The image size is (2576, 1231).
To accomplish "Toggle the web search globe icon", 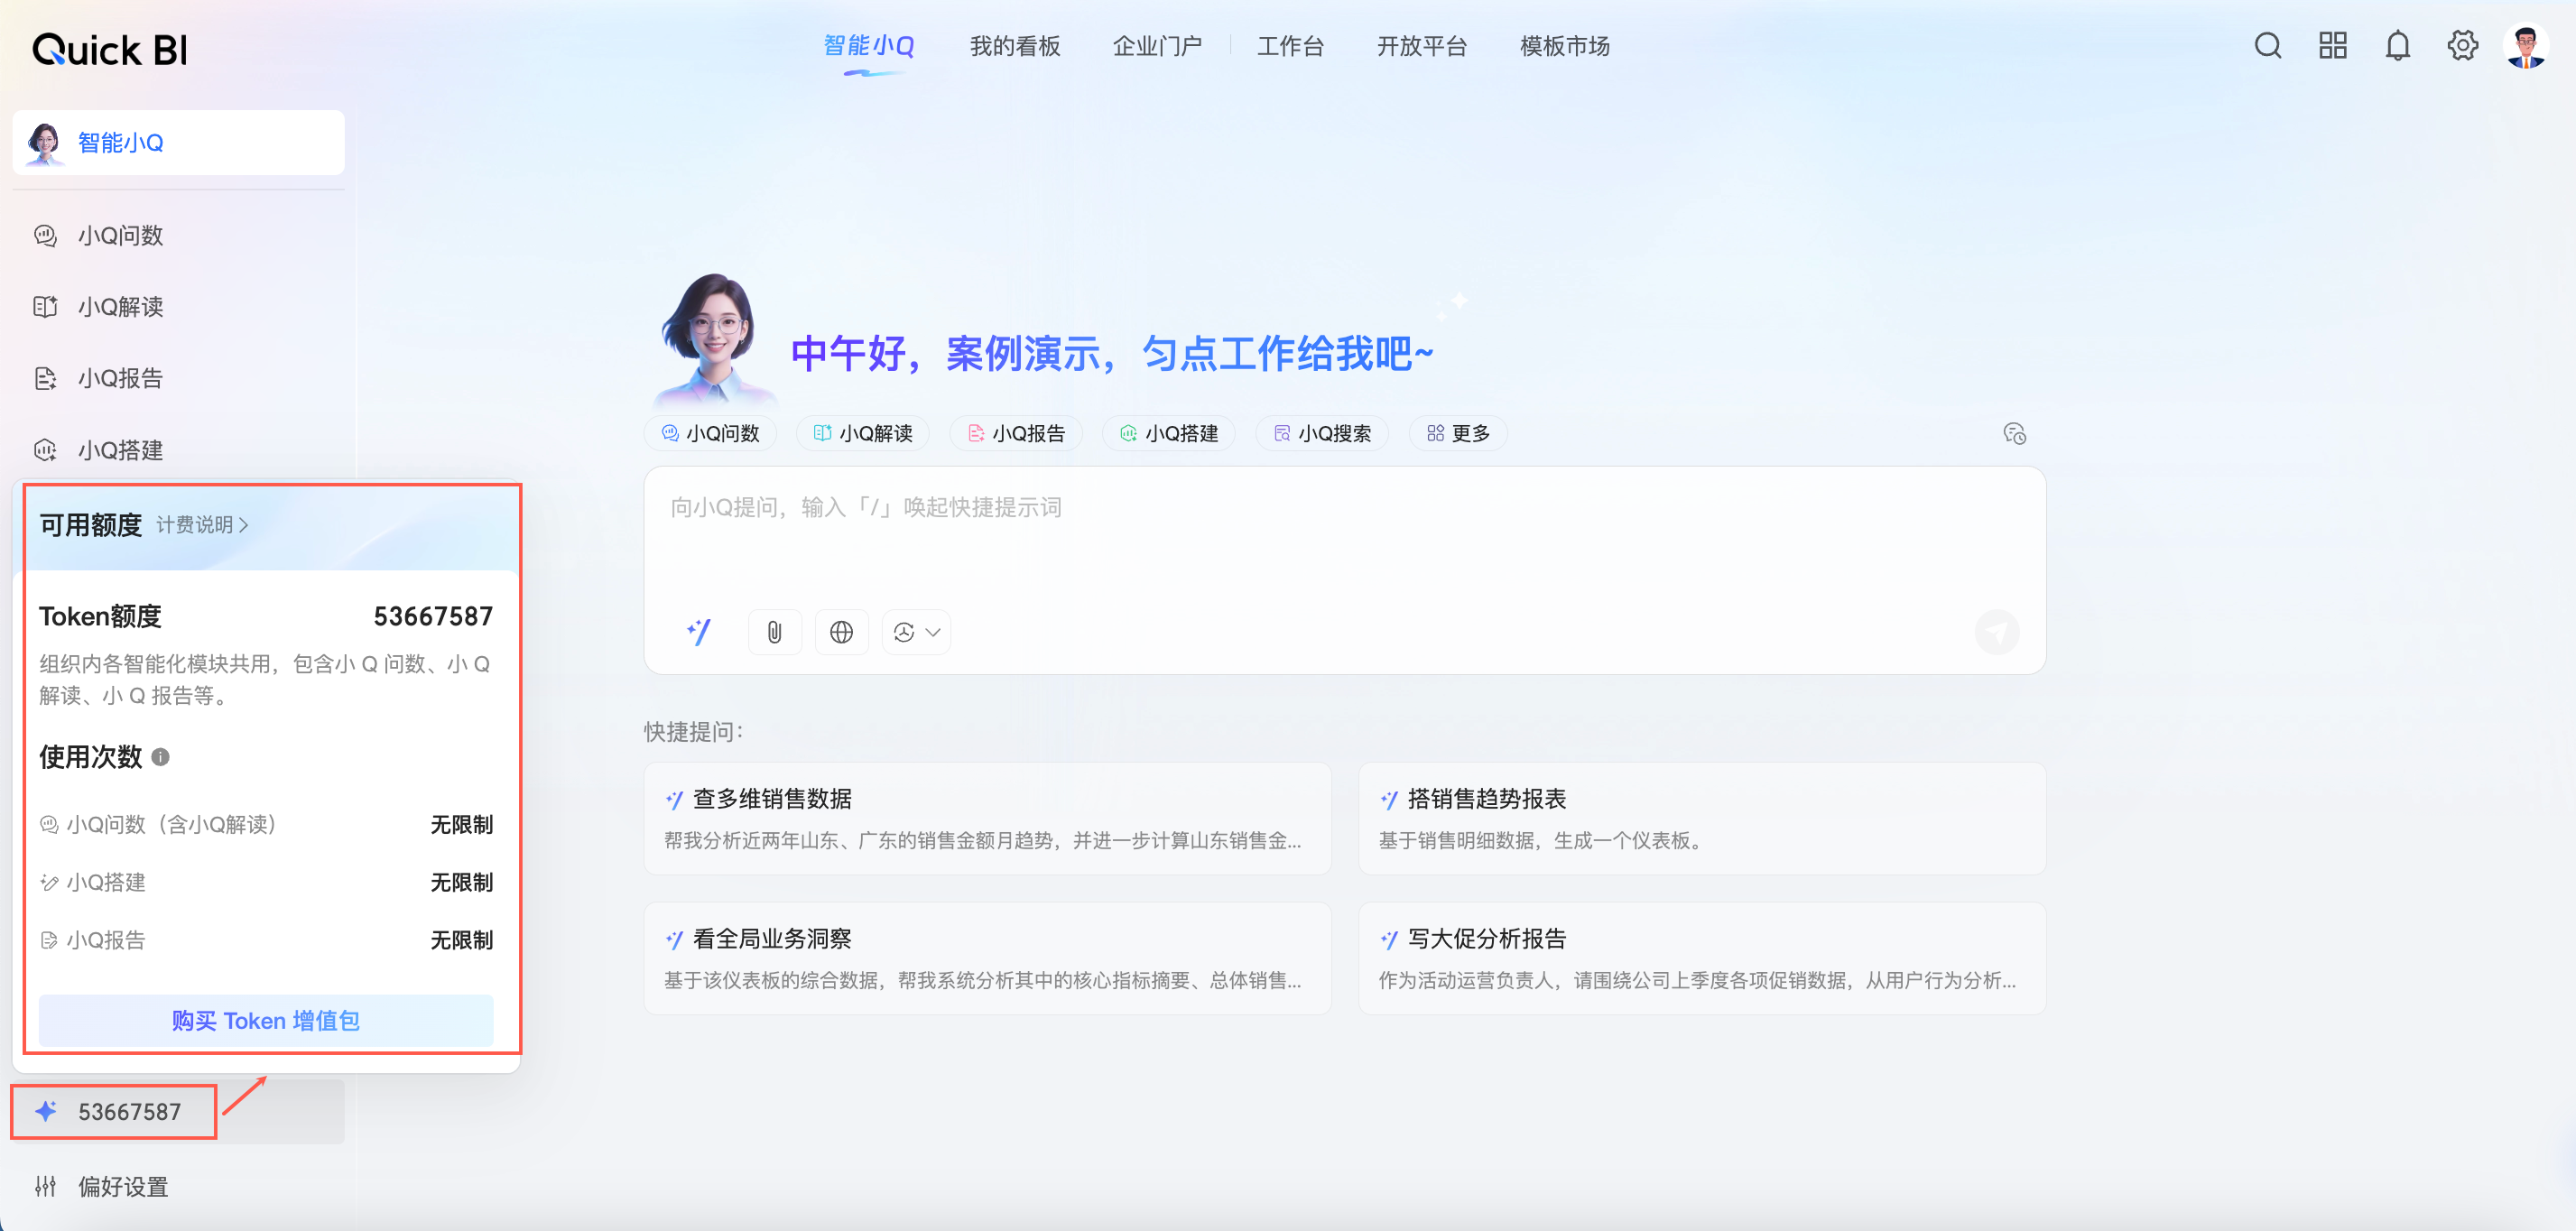I will click(x=841, y=632).
